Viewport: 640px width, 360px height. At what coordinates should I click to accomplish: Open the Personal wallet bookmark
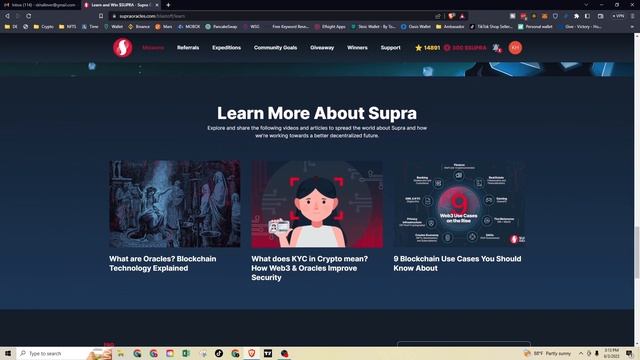coord(535,27)
